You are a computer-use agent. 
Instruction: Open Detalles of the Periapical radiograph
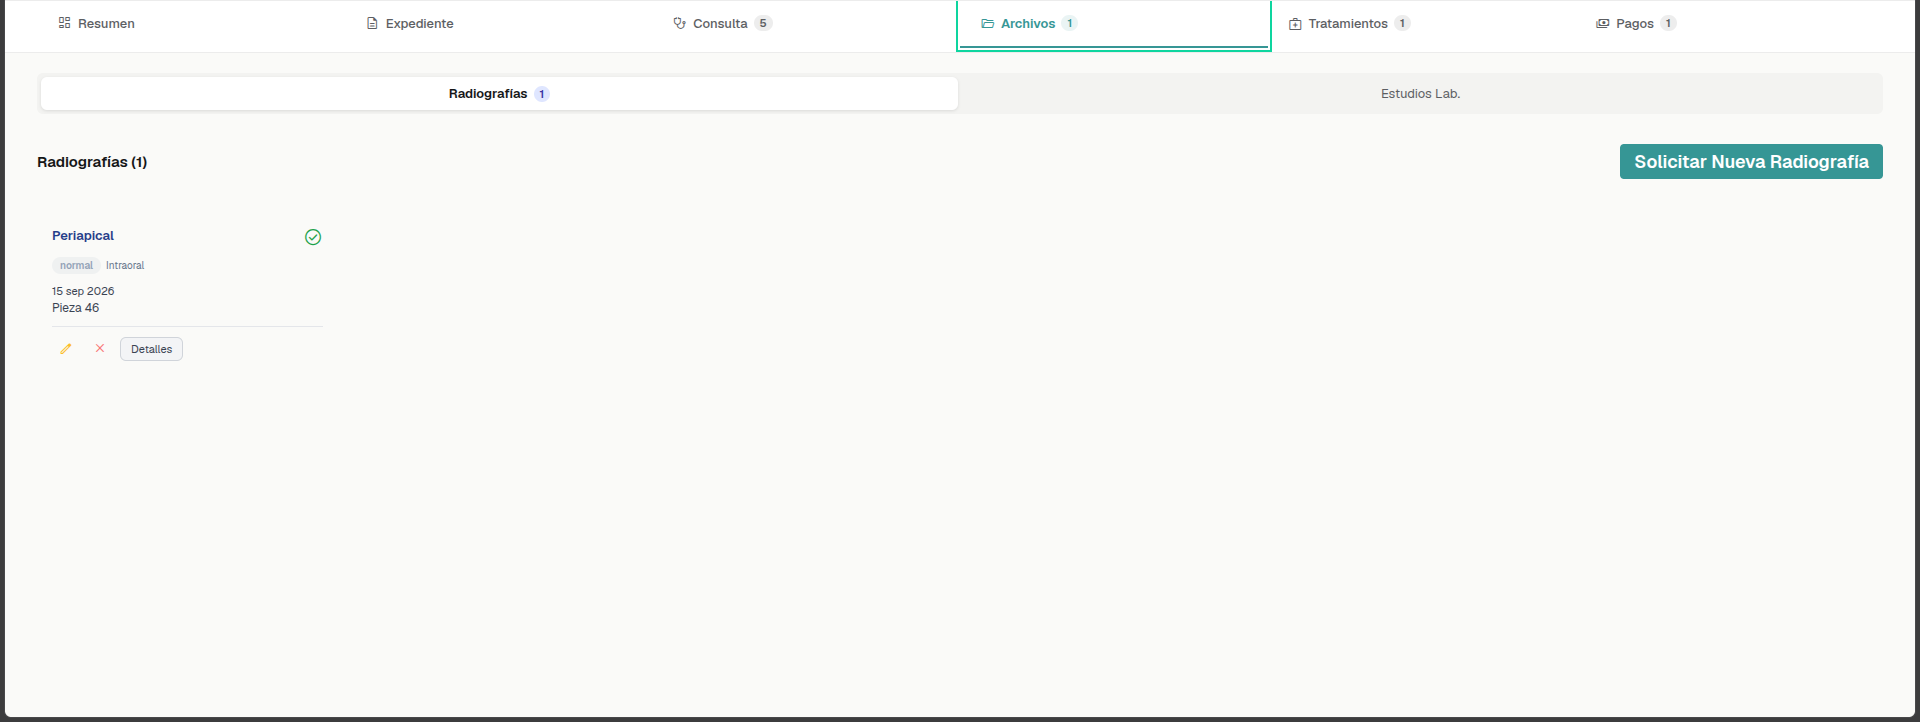[151, 349]
